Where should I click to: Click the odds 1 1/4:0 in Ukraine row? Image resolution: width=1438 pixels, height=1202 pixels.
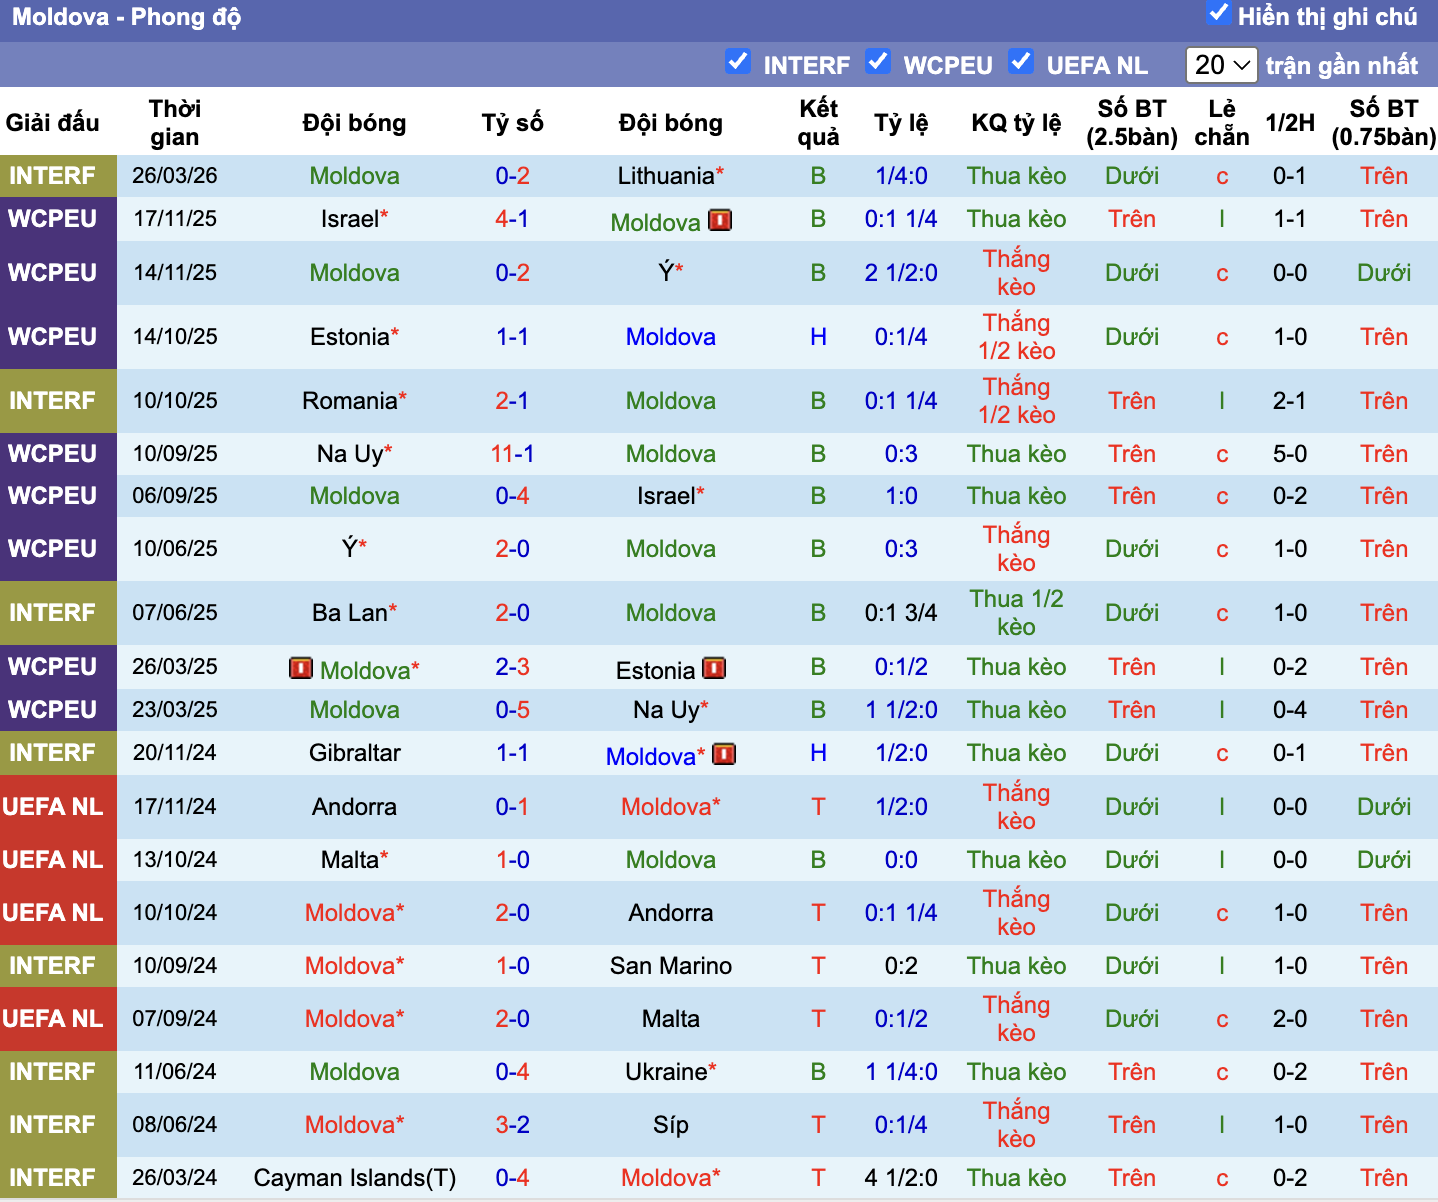click(x=901, y=1072)
